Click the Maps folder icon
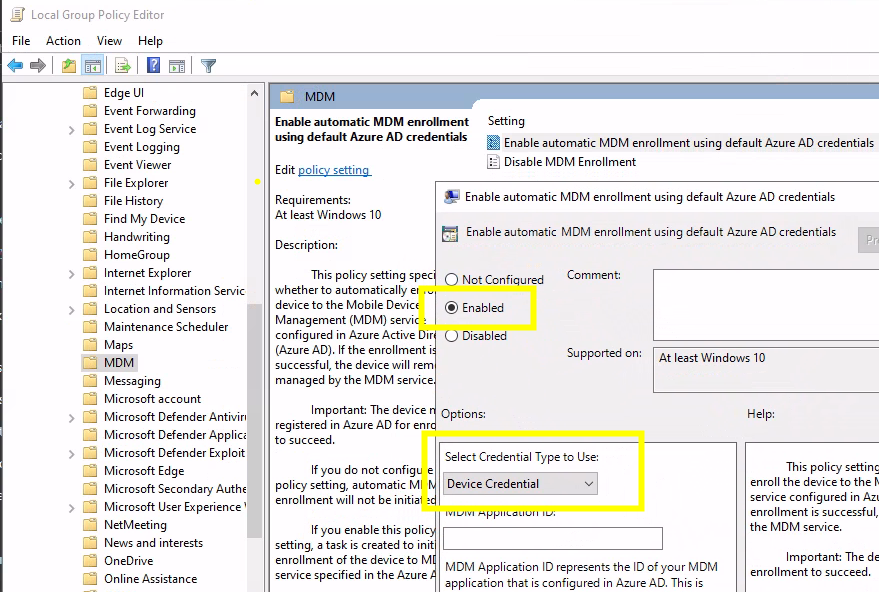Viewport: 879px width, 592px height. [90, 345]
